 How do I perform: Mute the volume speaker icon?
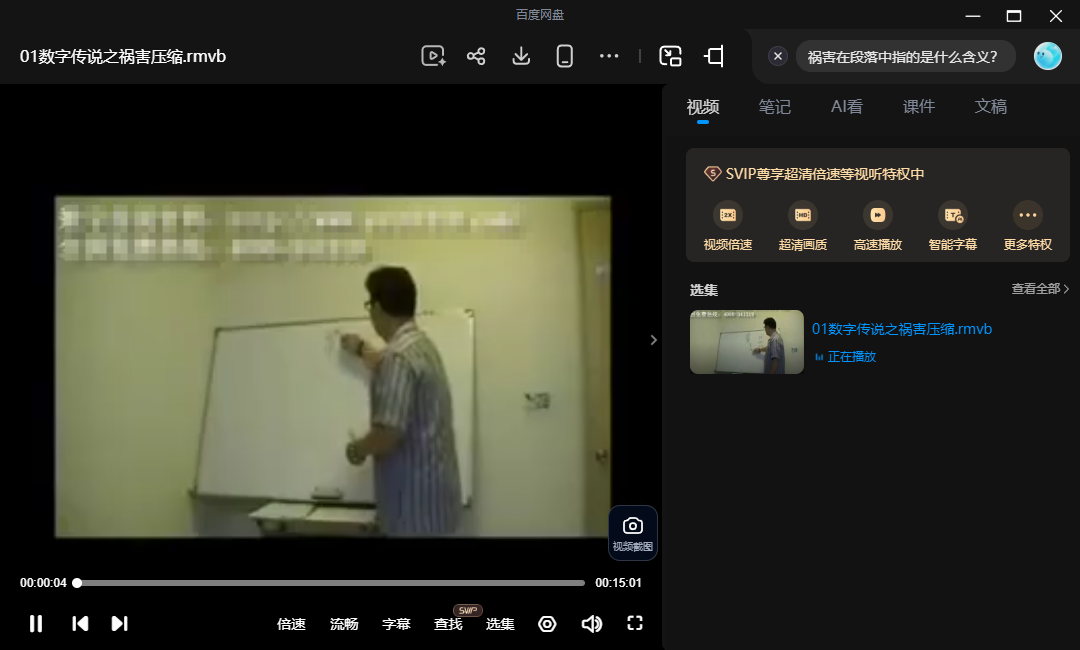[x=592, y=624]
